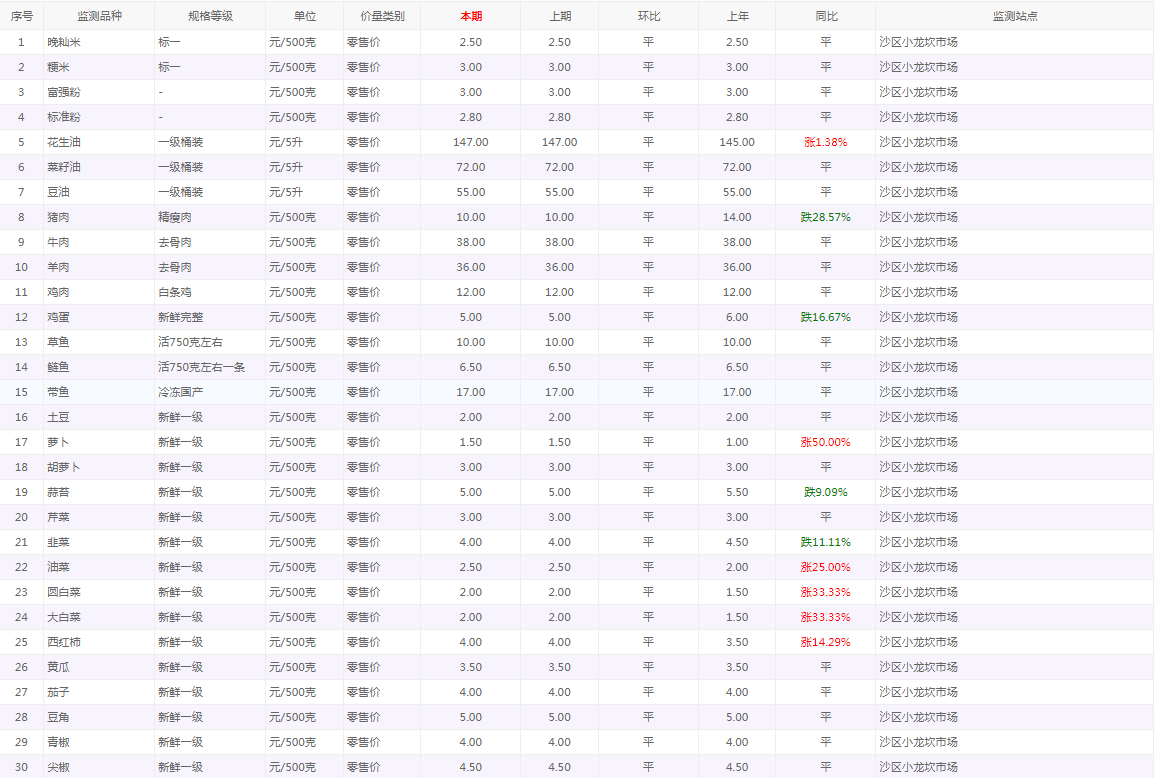Click the 本期 column header in red
This screenshot has height=778, width=1154.
click(470, 16)
